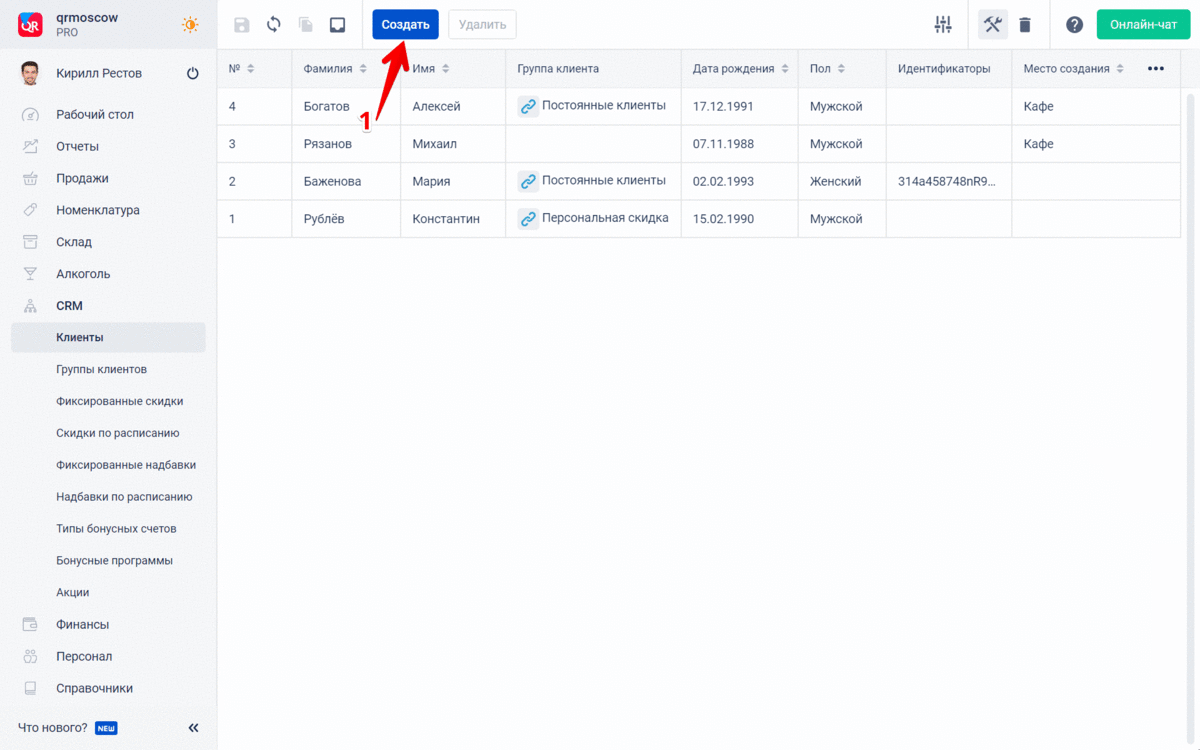
Task: Sort by Дата рождения column arrows
Action: [x=785, y=69]
